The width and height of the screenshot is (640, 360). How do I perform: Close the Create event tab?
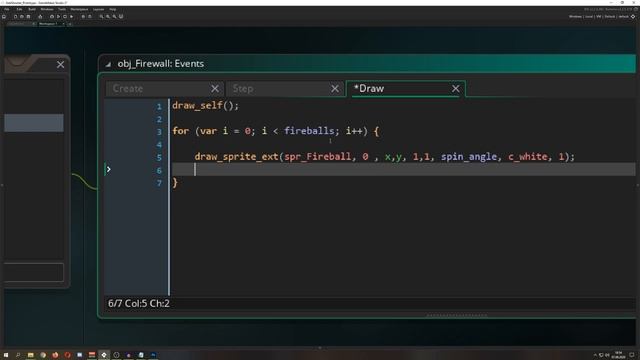(215, 89)
